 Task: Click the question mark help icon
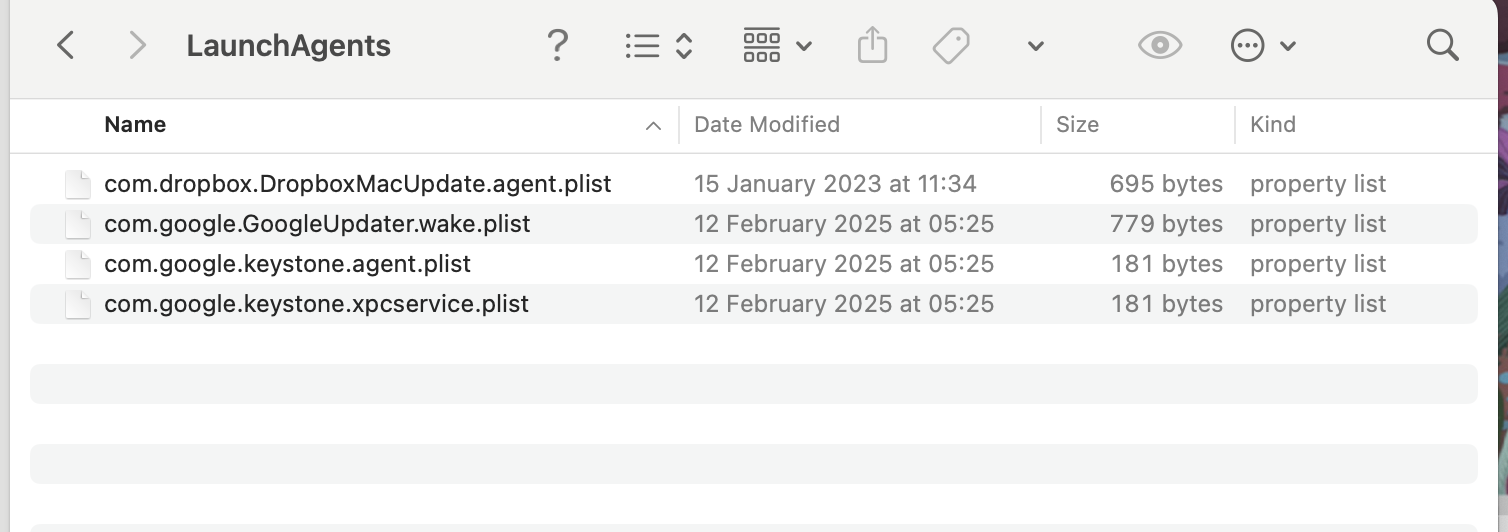coord(557,45)
